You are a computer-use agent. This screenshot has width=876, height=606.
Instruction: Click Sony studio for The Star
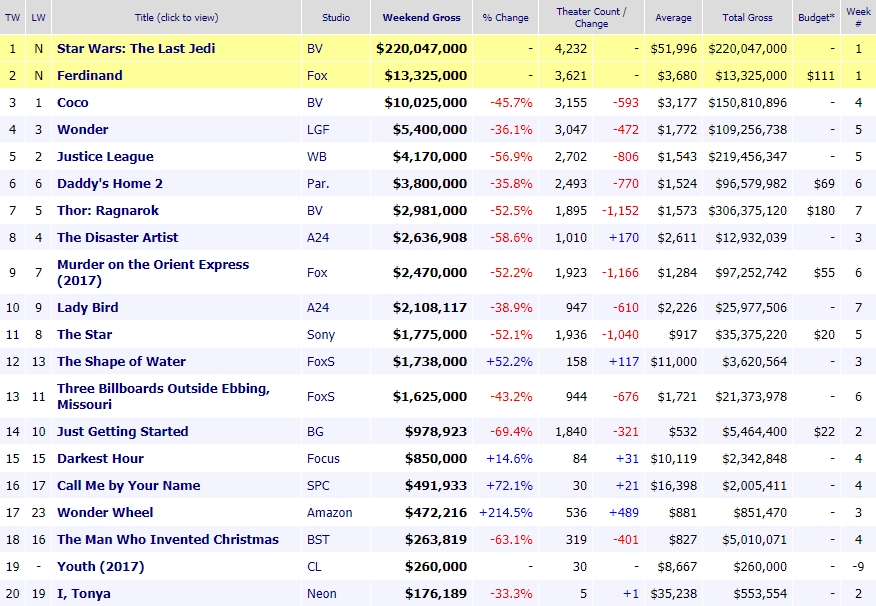(321, 335)
